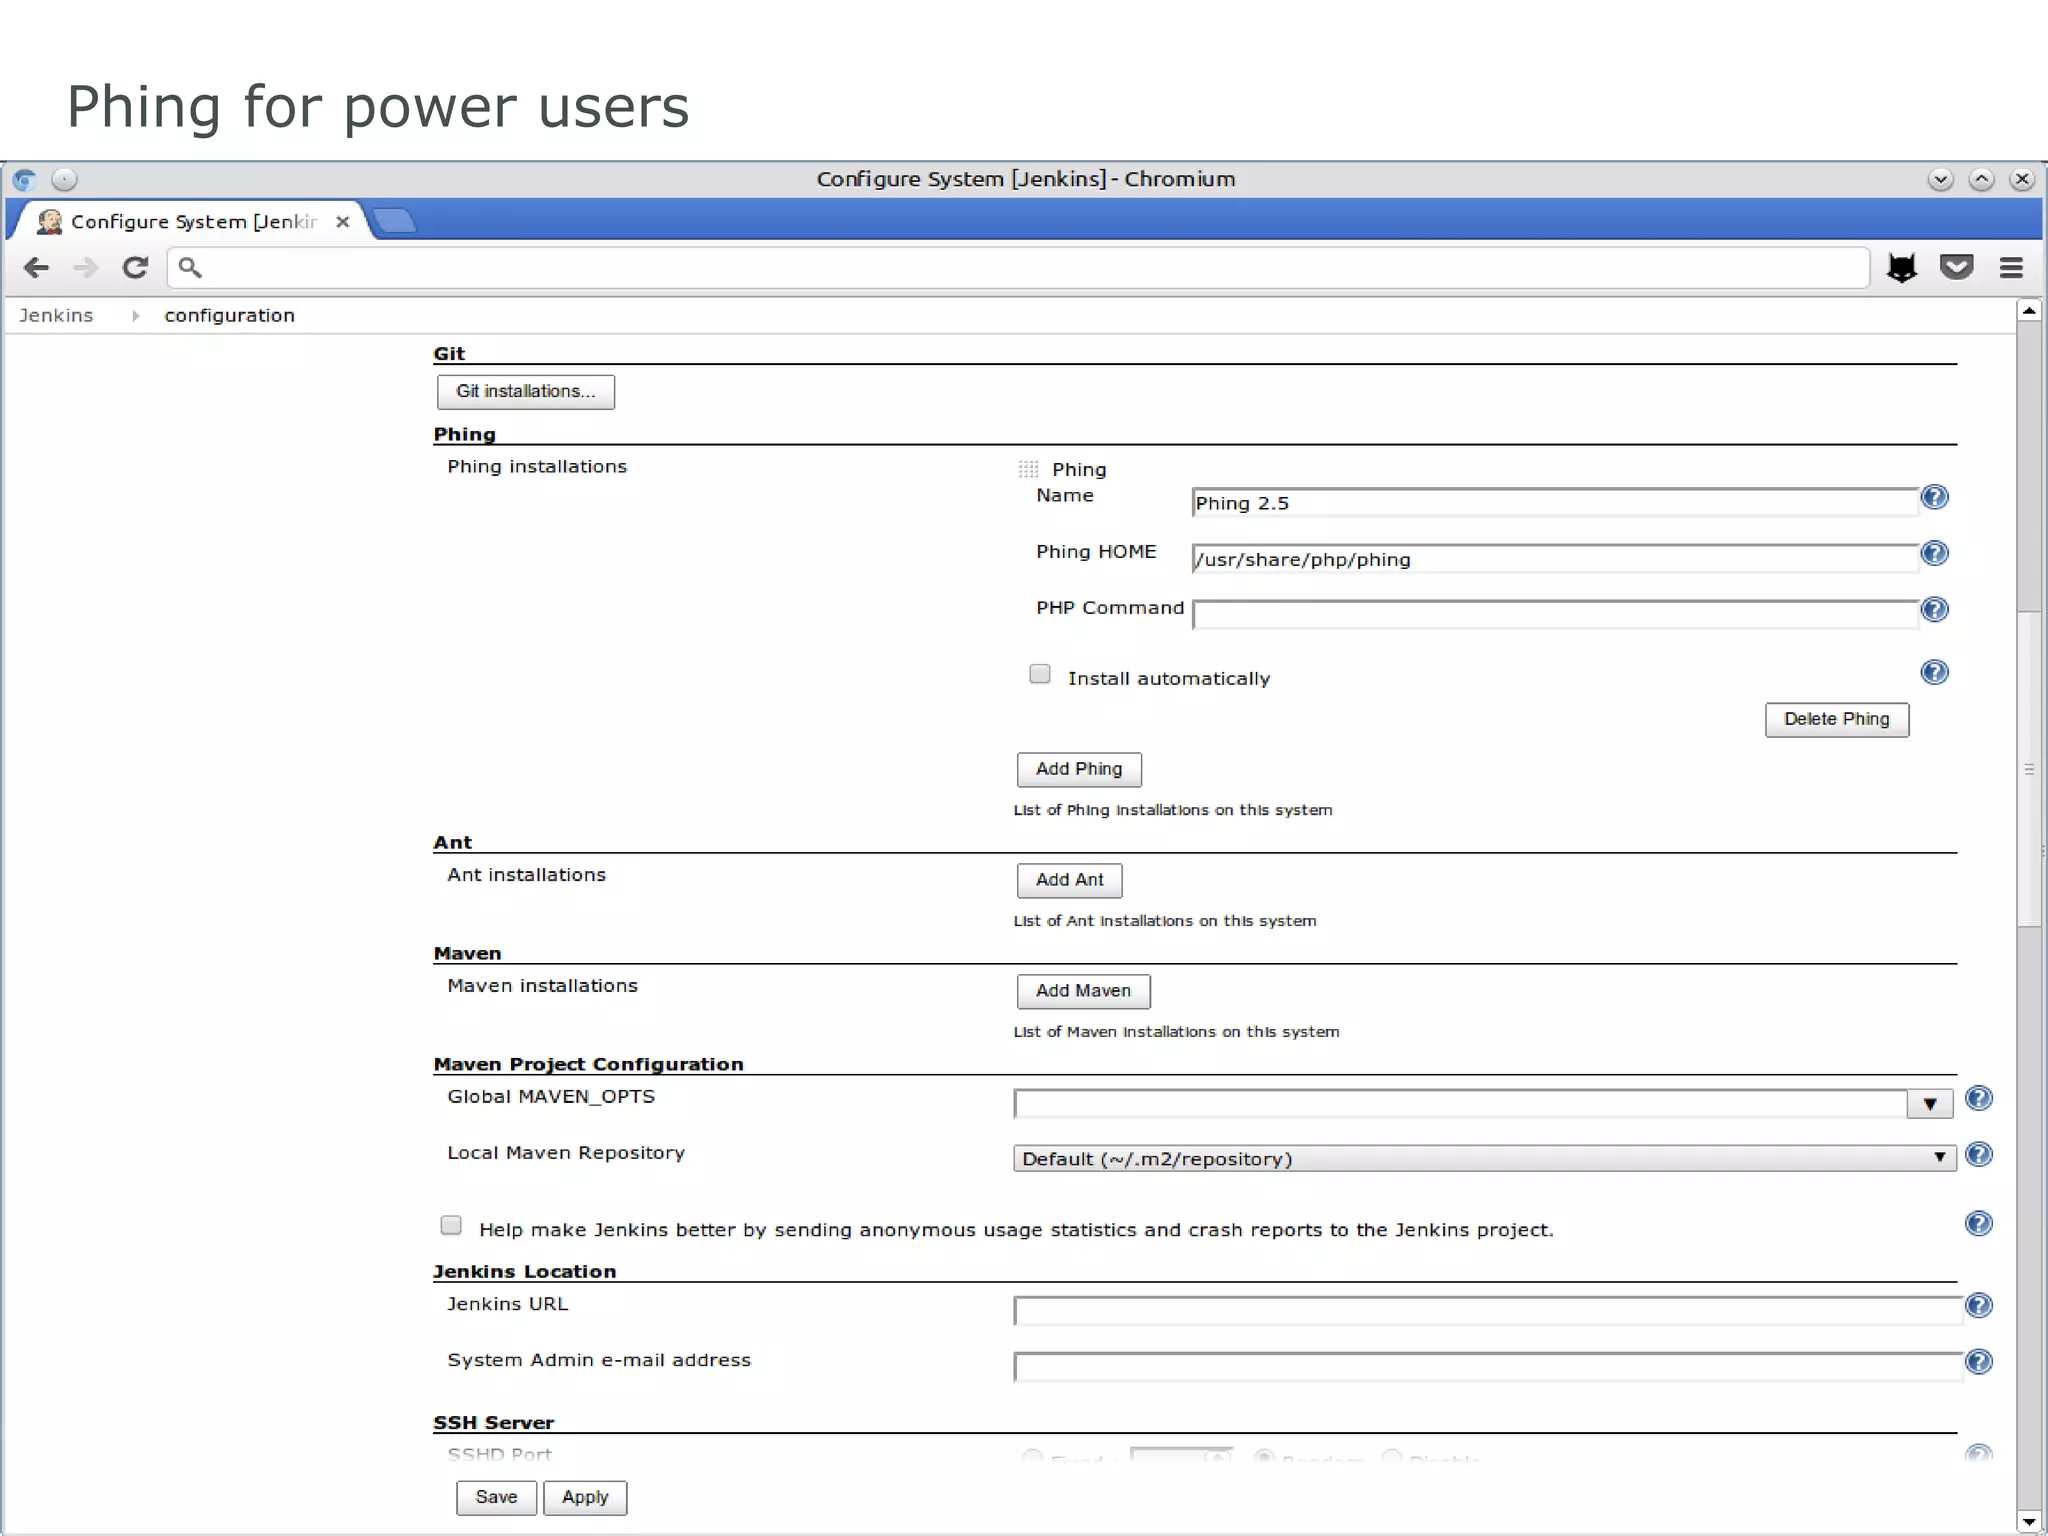Click the Jenkins URL input field

(1488, 1311)
